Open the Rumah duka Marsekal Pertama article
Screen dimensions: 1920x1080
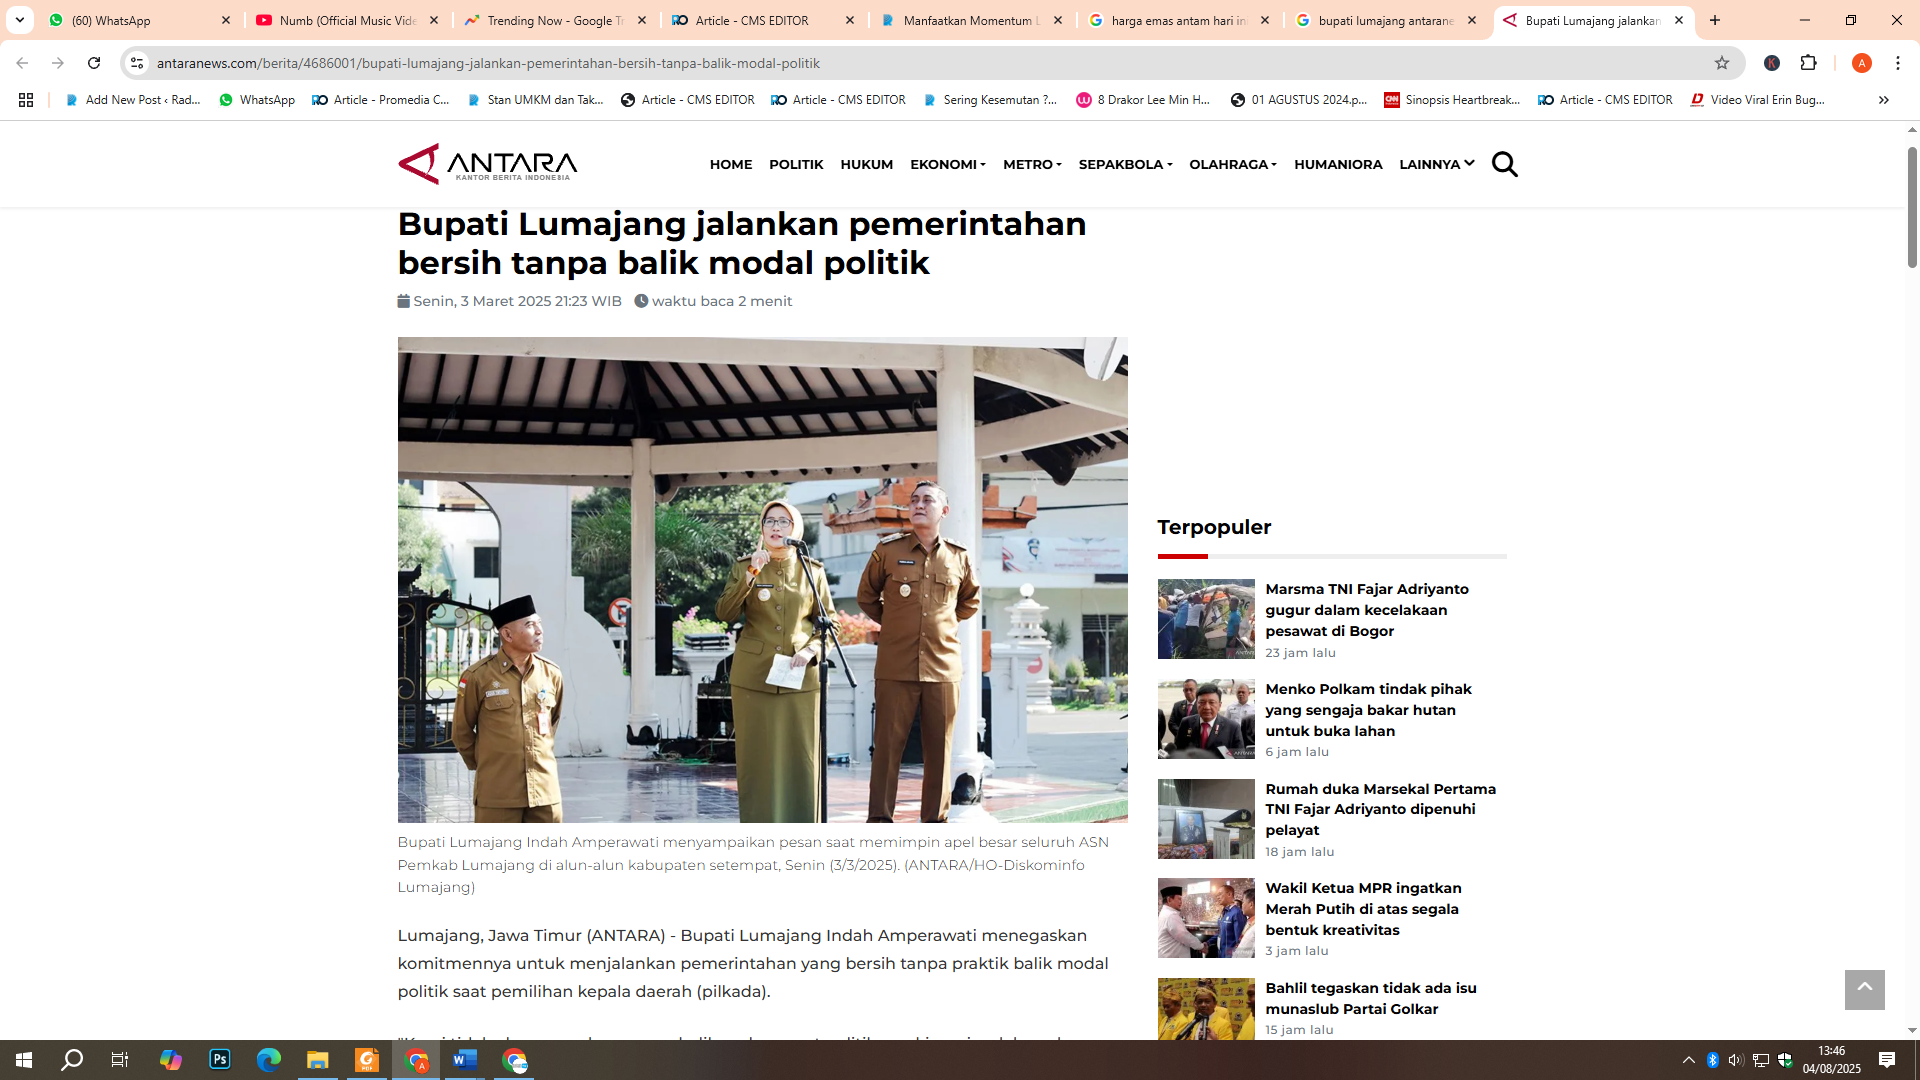pyautogui.click(x=1380, y=809)
